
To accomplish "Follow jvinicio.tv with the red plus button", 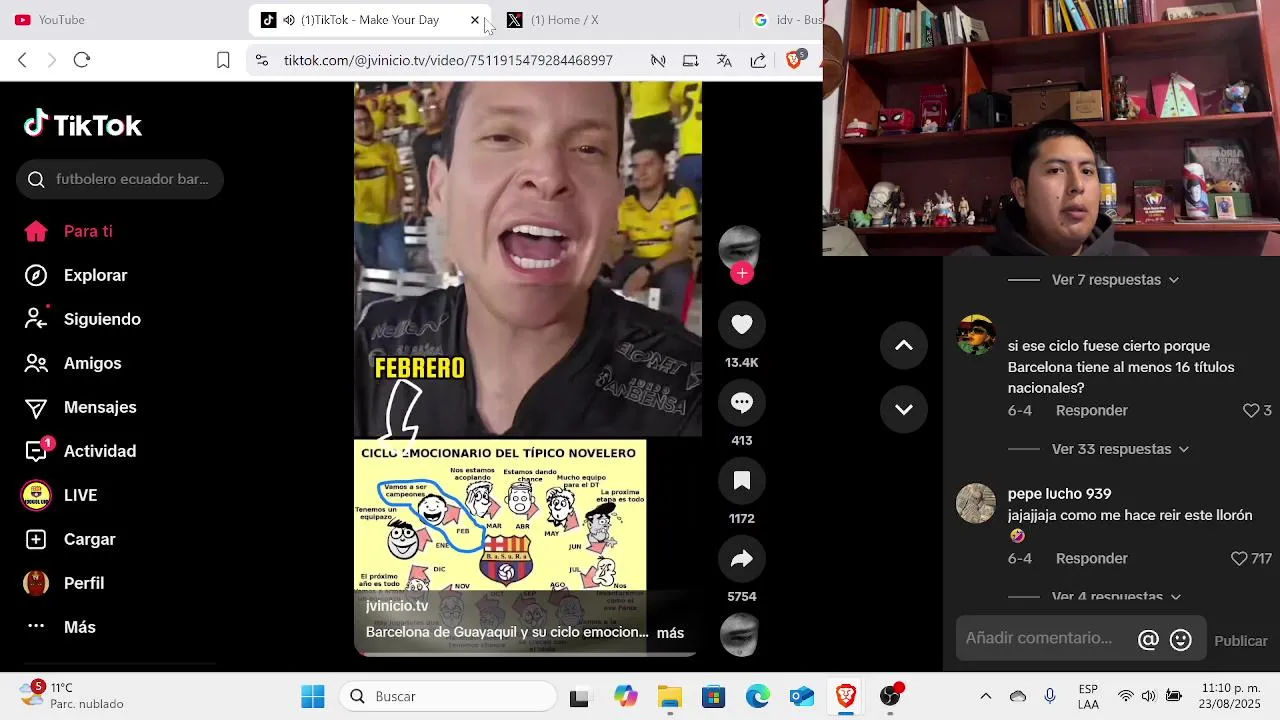I will click(742, 273).
